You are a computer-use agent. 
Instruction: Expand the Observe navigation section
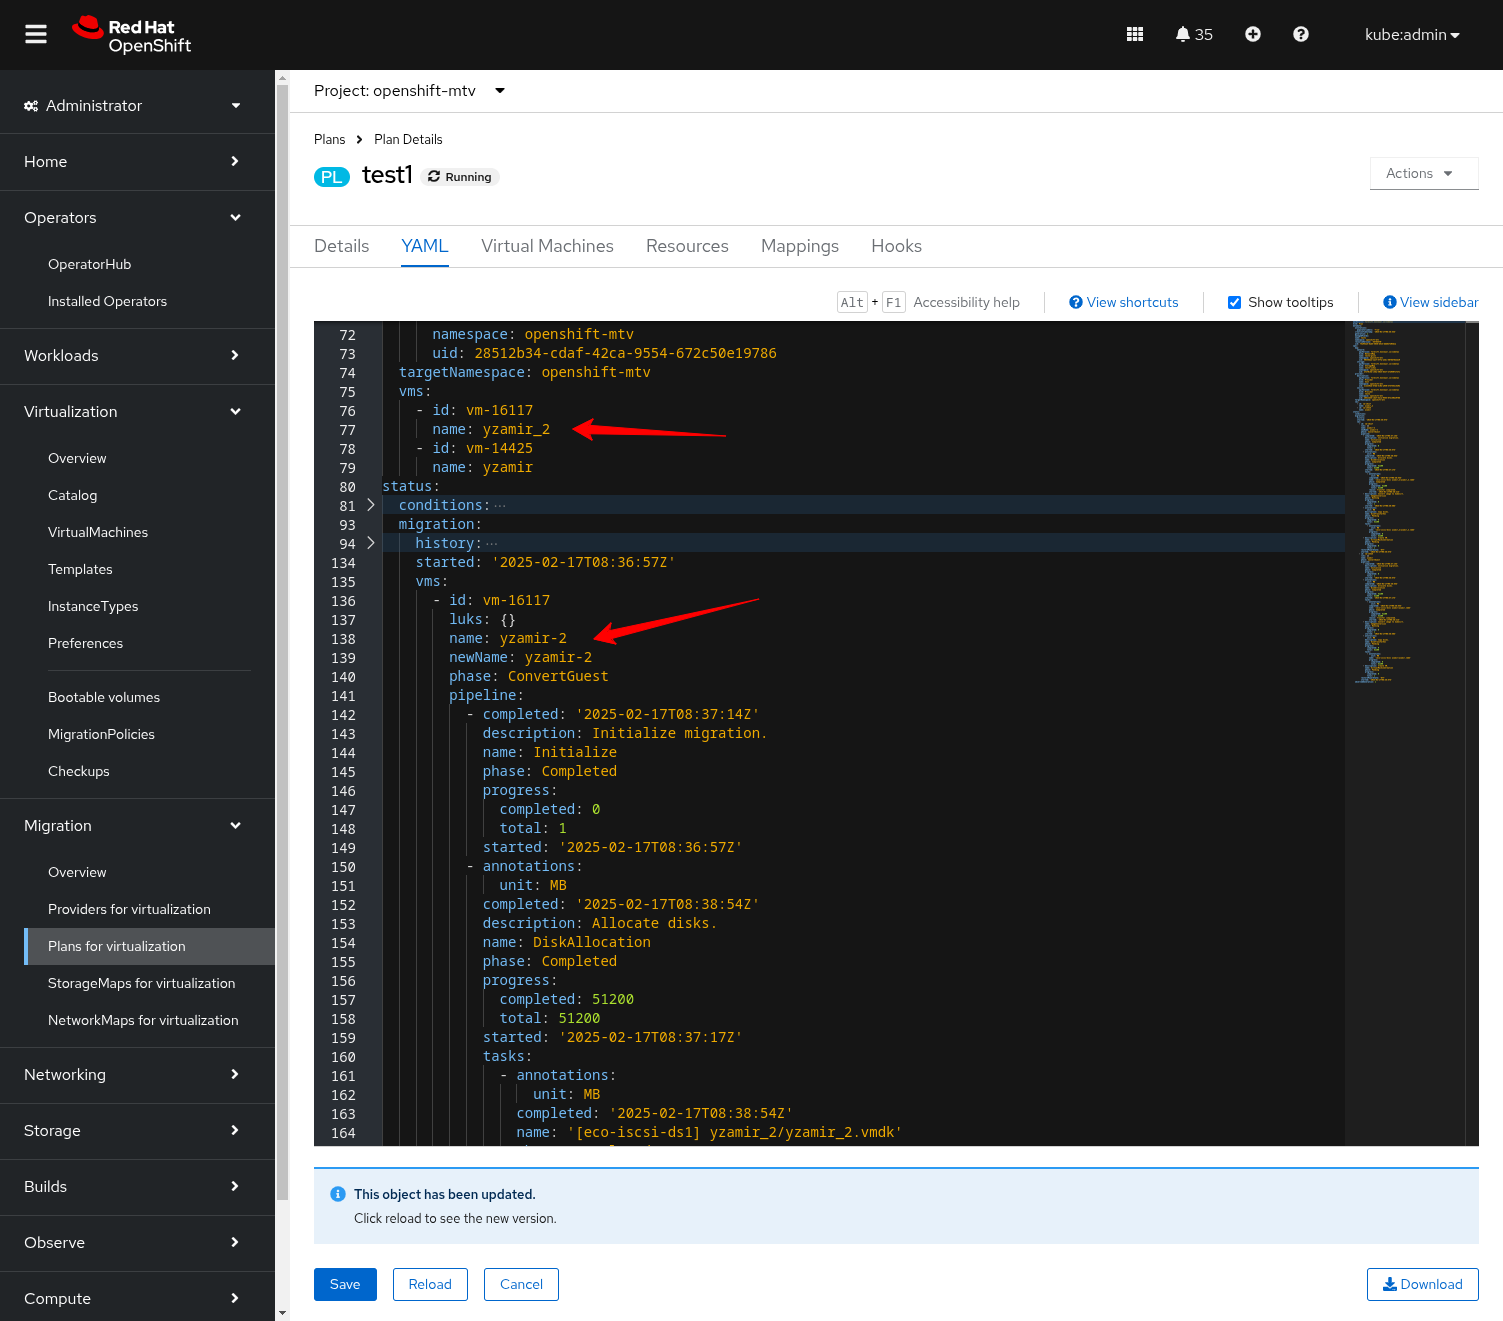click(137, 1243)
